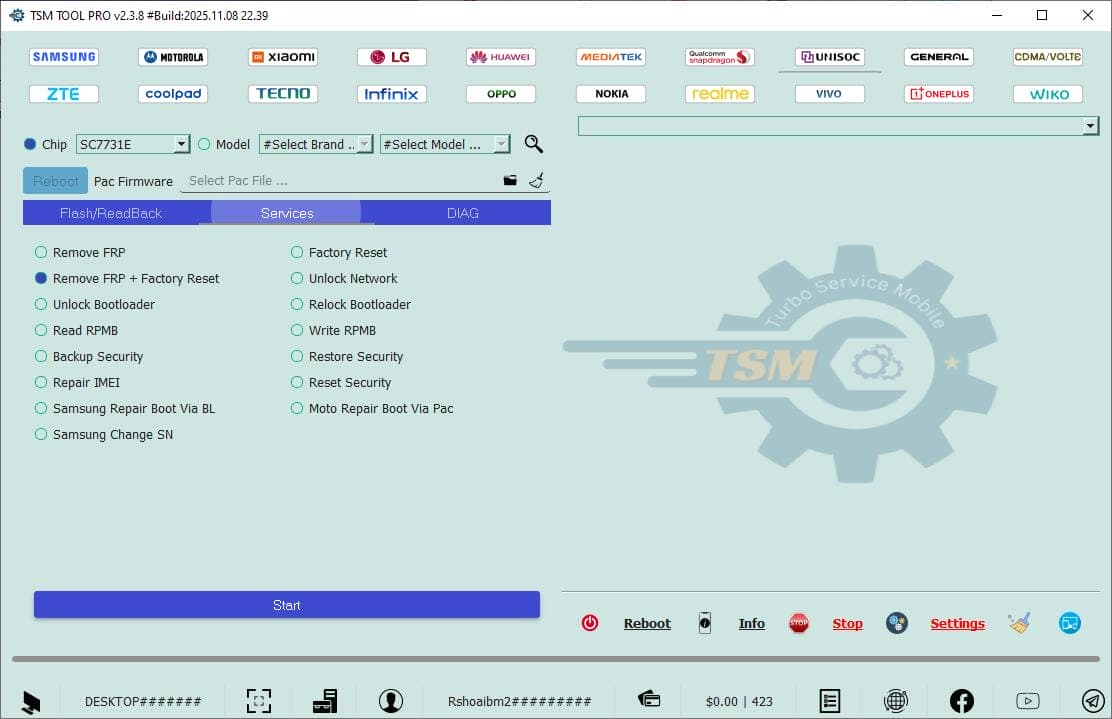Choose the Unlock Bootloader operation

point(41,304)
